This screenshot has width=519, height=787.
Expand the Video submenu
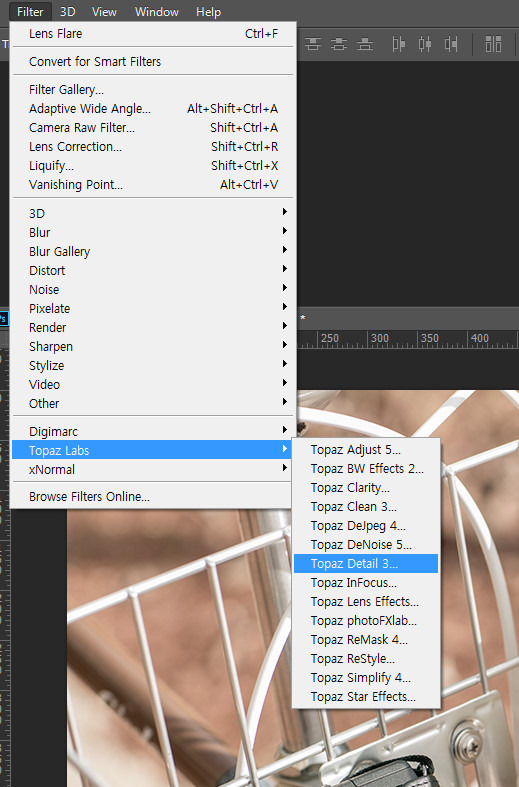[x=153, y=385]
